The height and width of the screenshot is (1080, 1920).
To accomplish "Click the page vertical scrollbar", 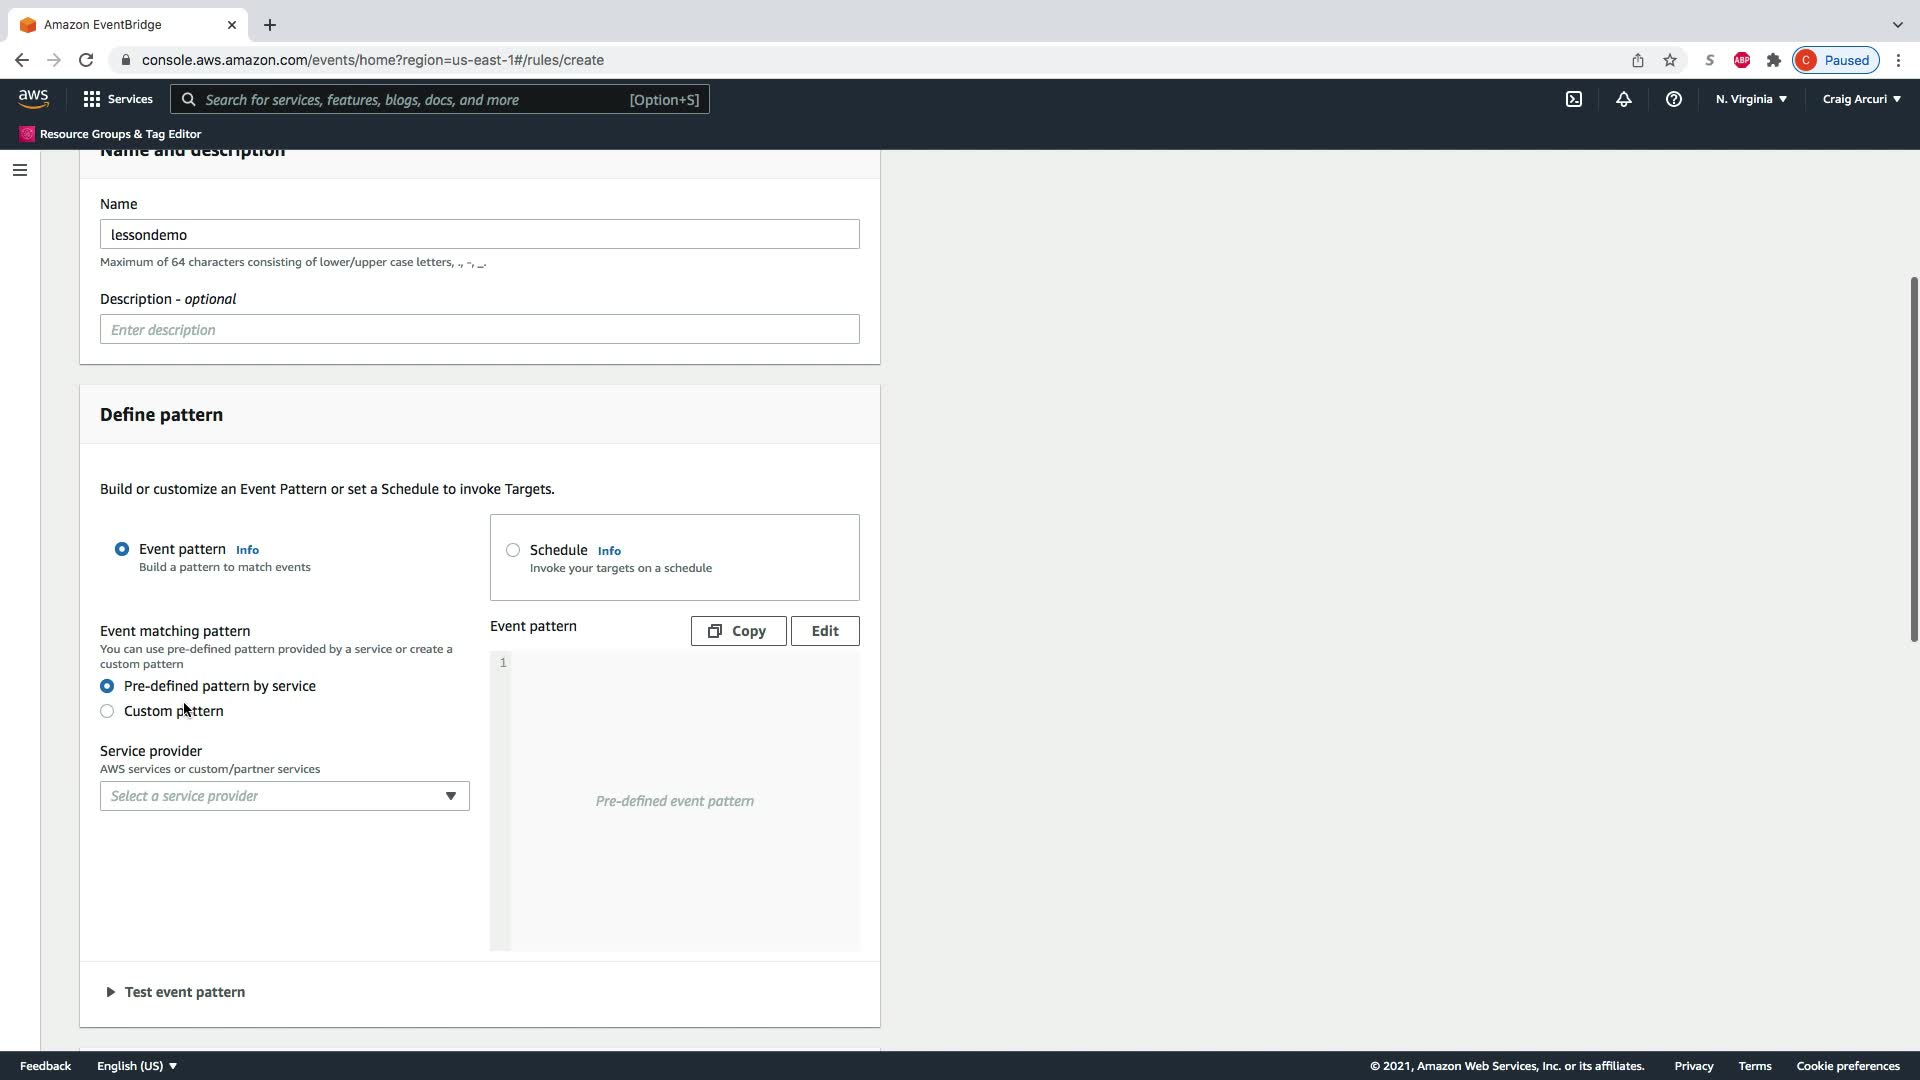I will pos(1913,460).
